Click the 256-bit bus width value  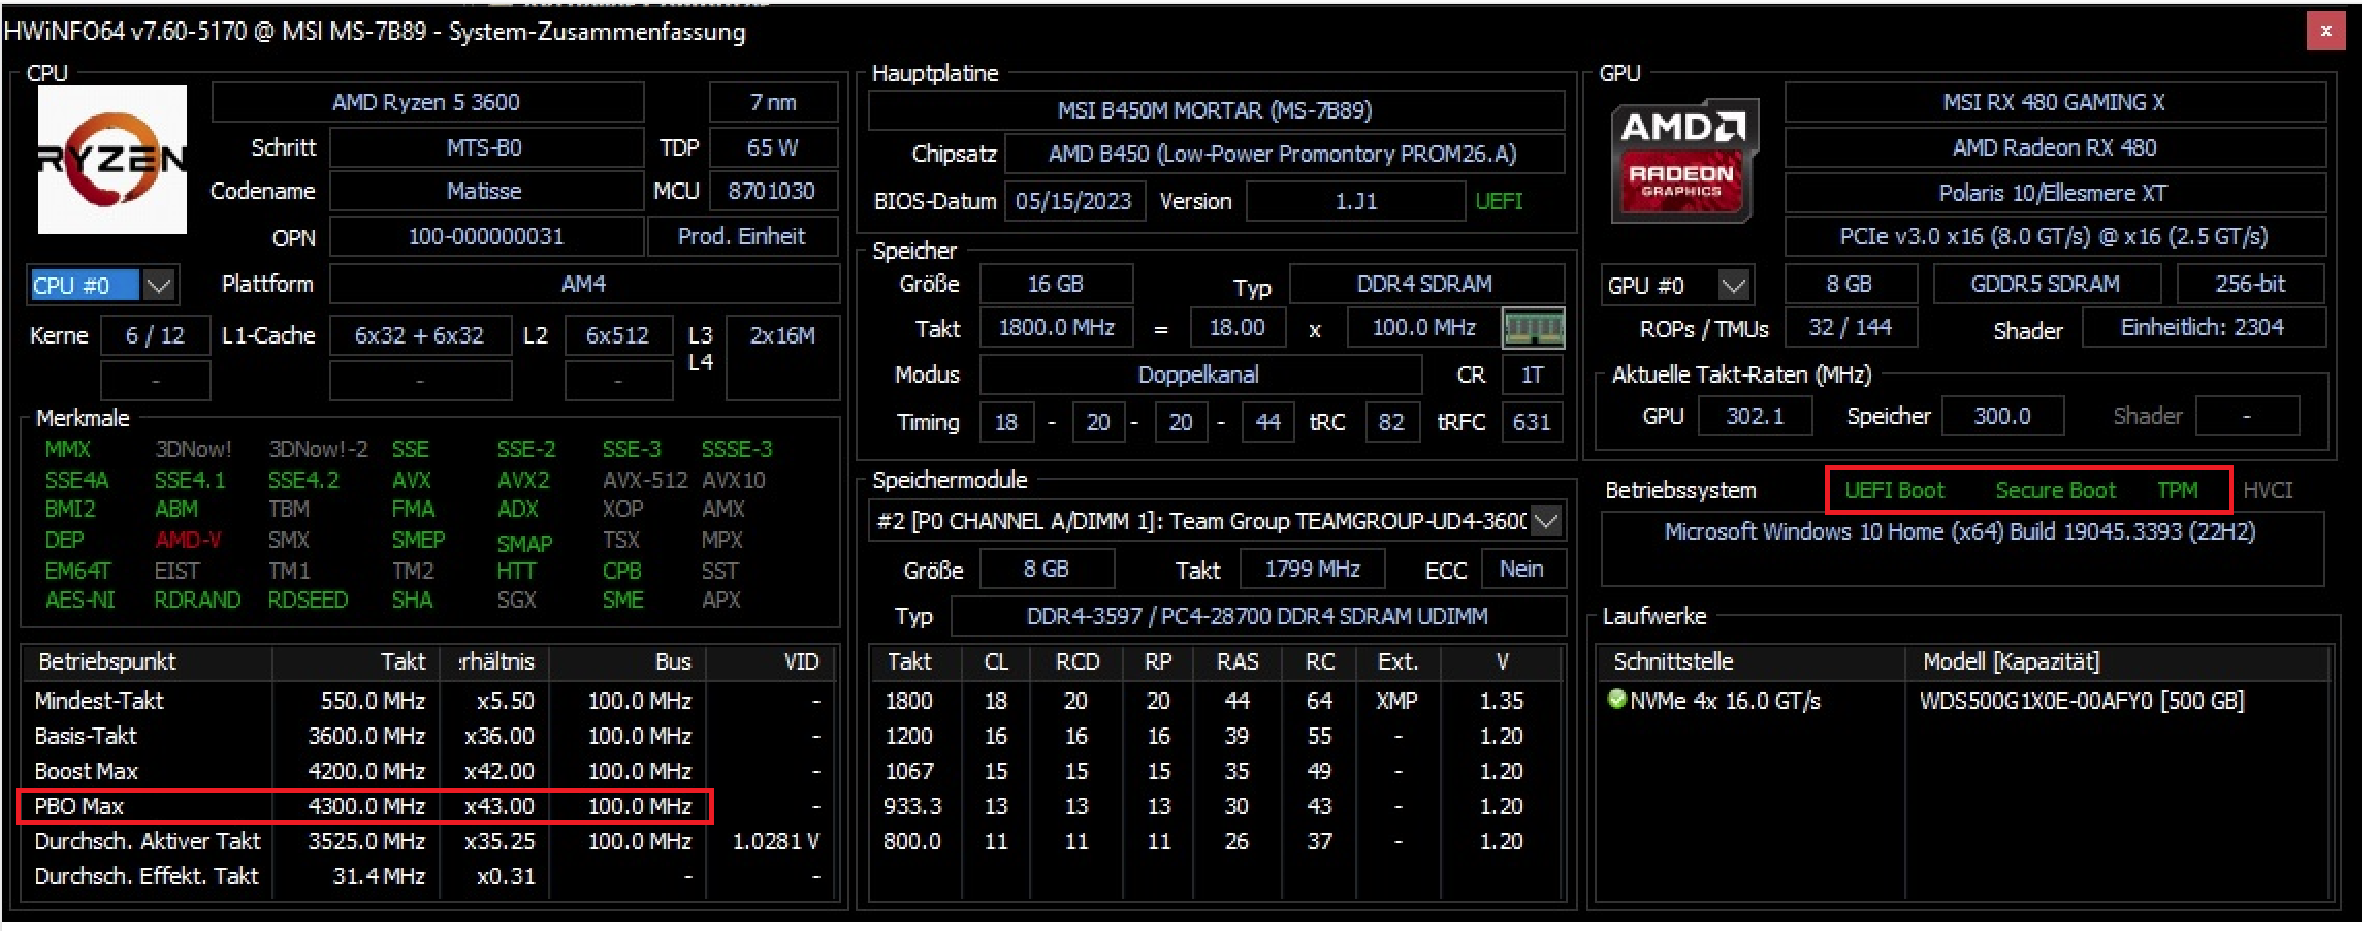click(2251, 284)
